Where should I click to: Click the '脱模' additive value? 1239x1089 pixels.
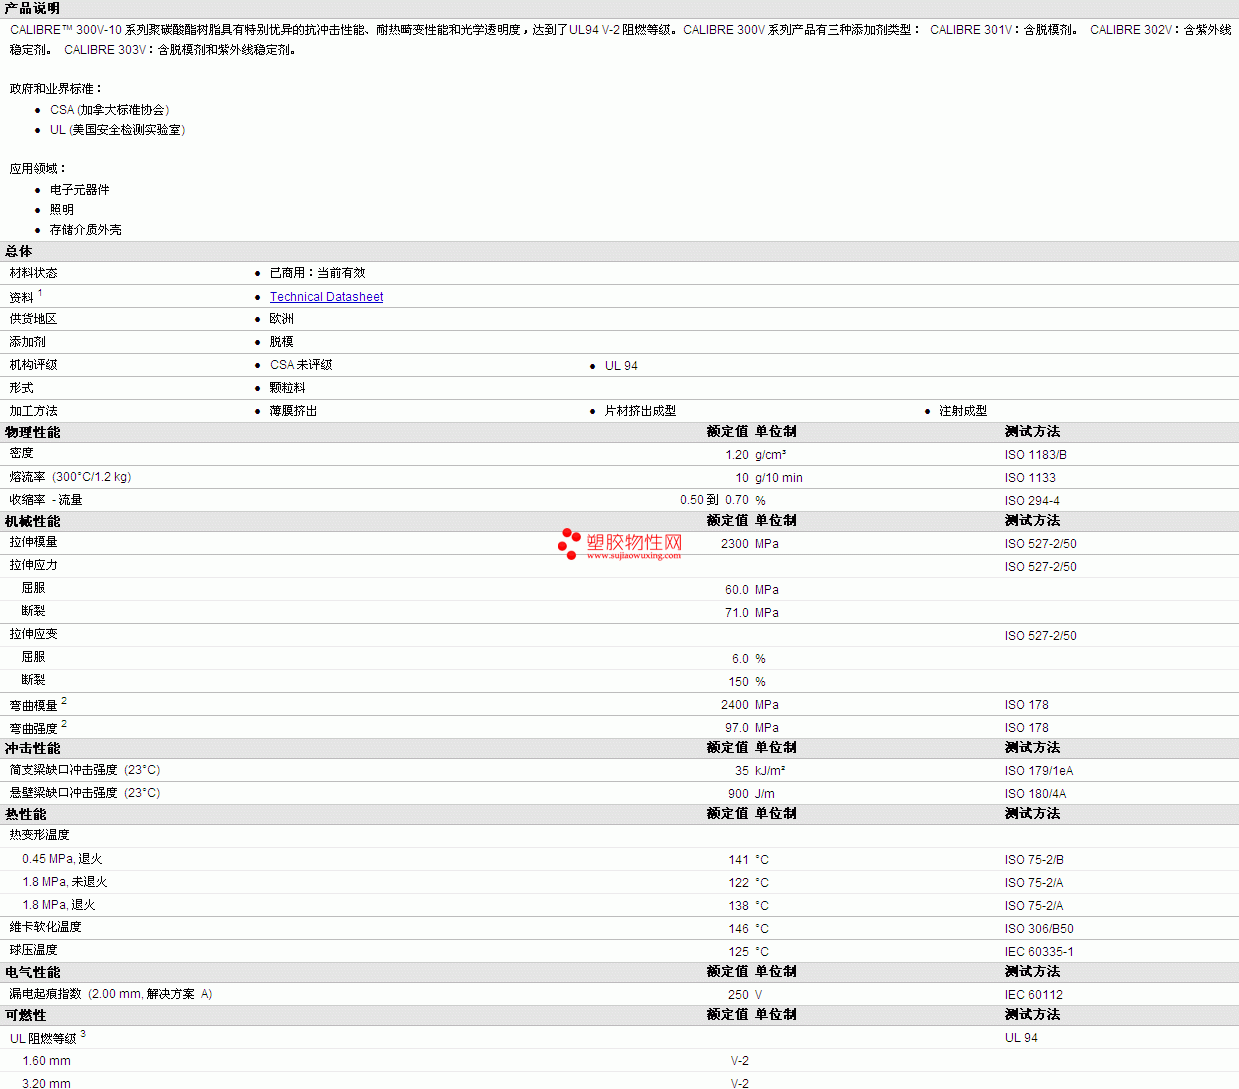282,342
